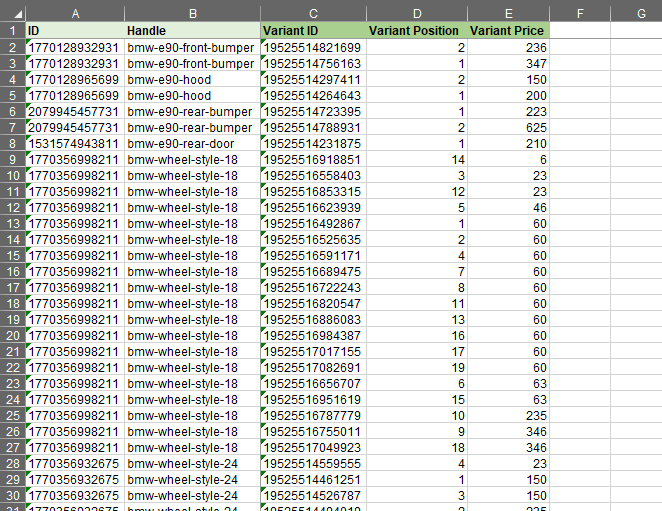This screenshot has height=511, width=662.
Task: Select Variant ID 19525516591171 cell
Action: (x=313, y=256)
